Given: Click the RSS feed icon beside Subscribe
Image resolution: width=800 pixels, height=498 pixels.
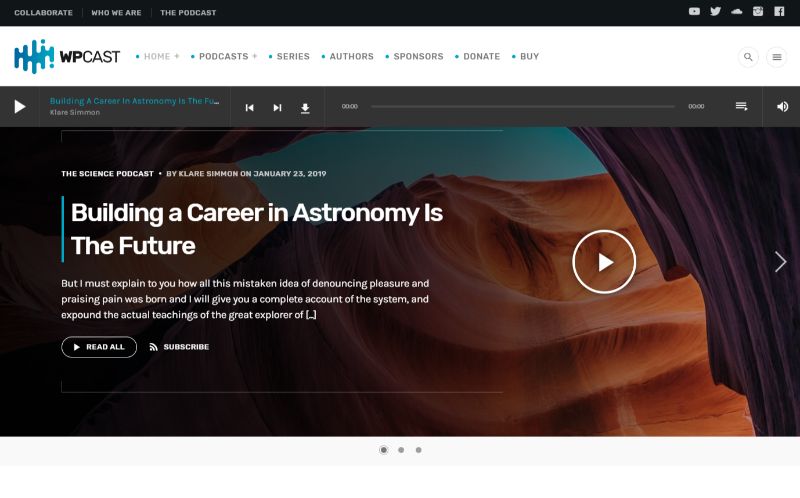Looking at the screenshot, I should point(153,347).
